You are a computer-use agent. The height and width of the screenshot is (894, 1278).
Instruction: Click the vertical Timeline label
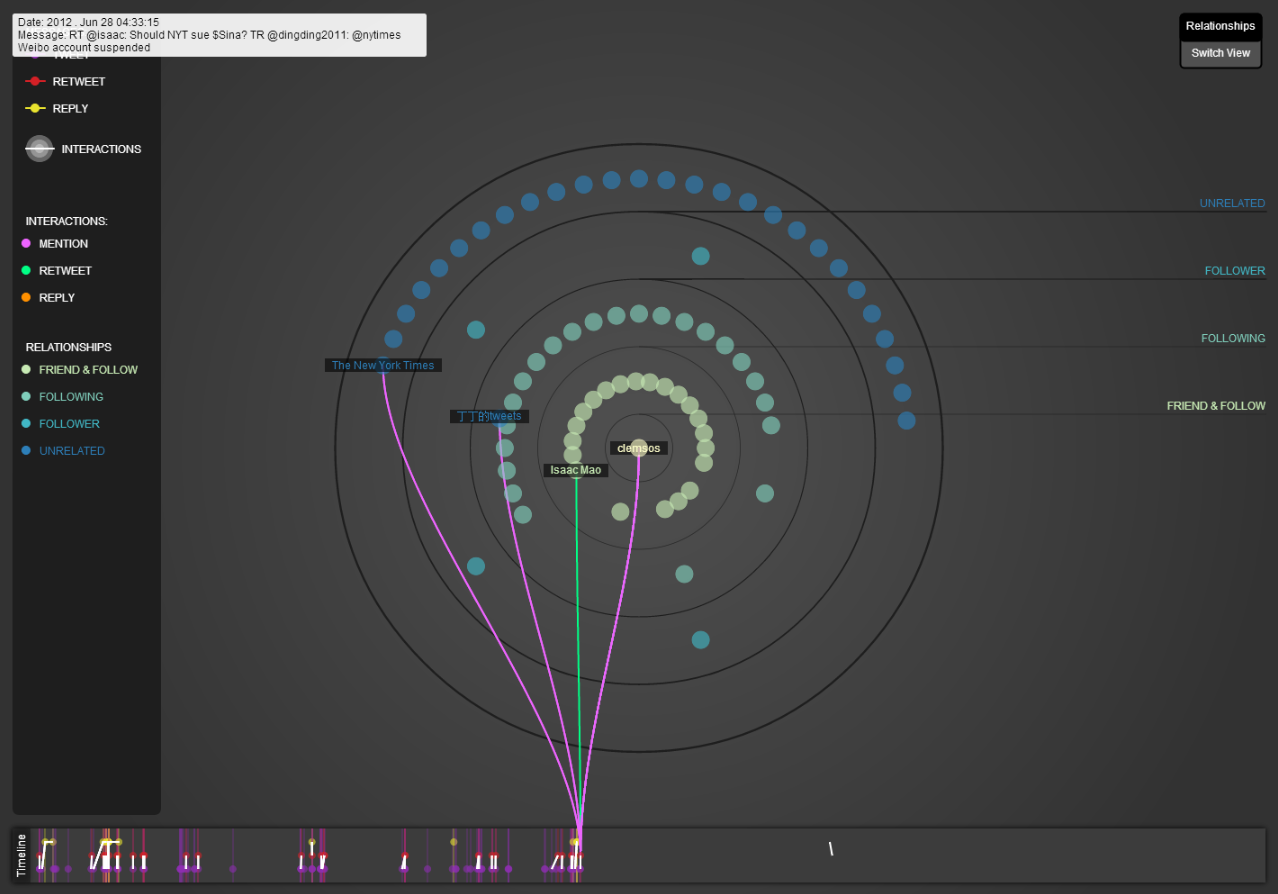pos(22,855)
